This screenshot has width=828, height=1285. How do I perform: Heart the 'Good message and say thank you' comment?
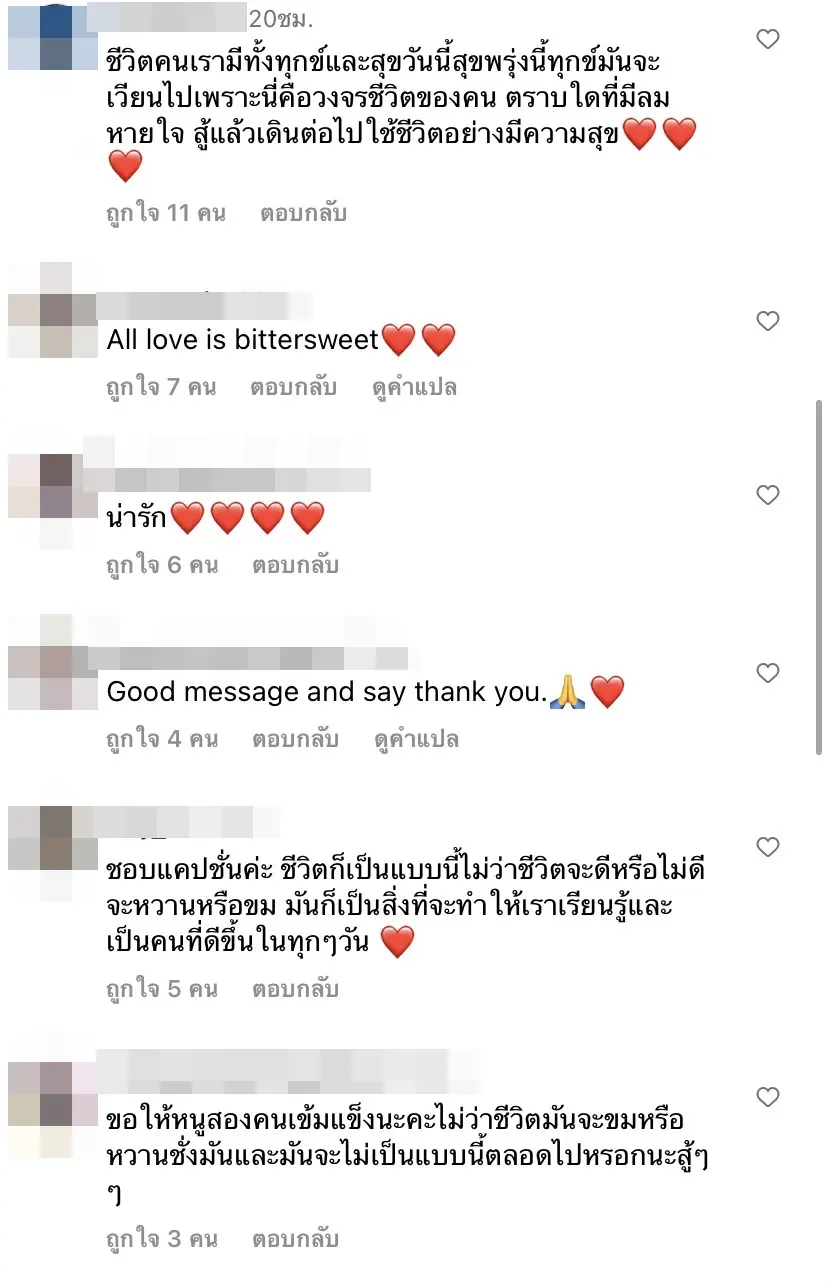[x=767, y=673]
